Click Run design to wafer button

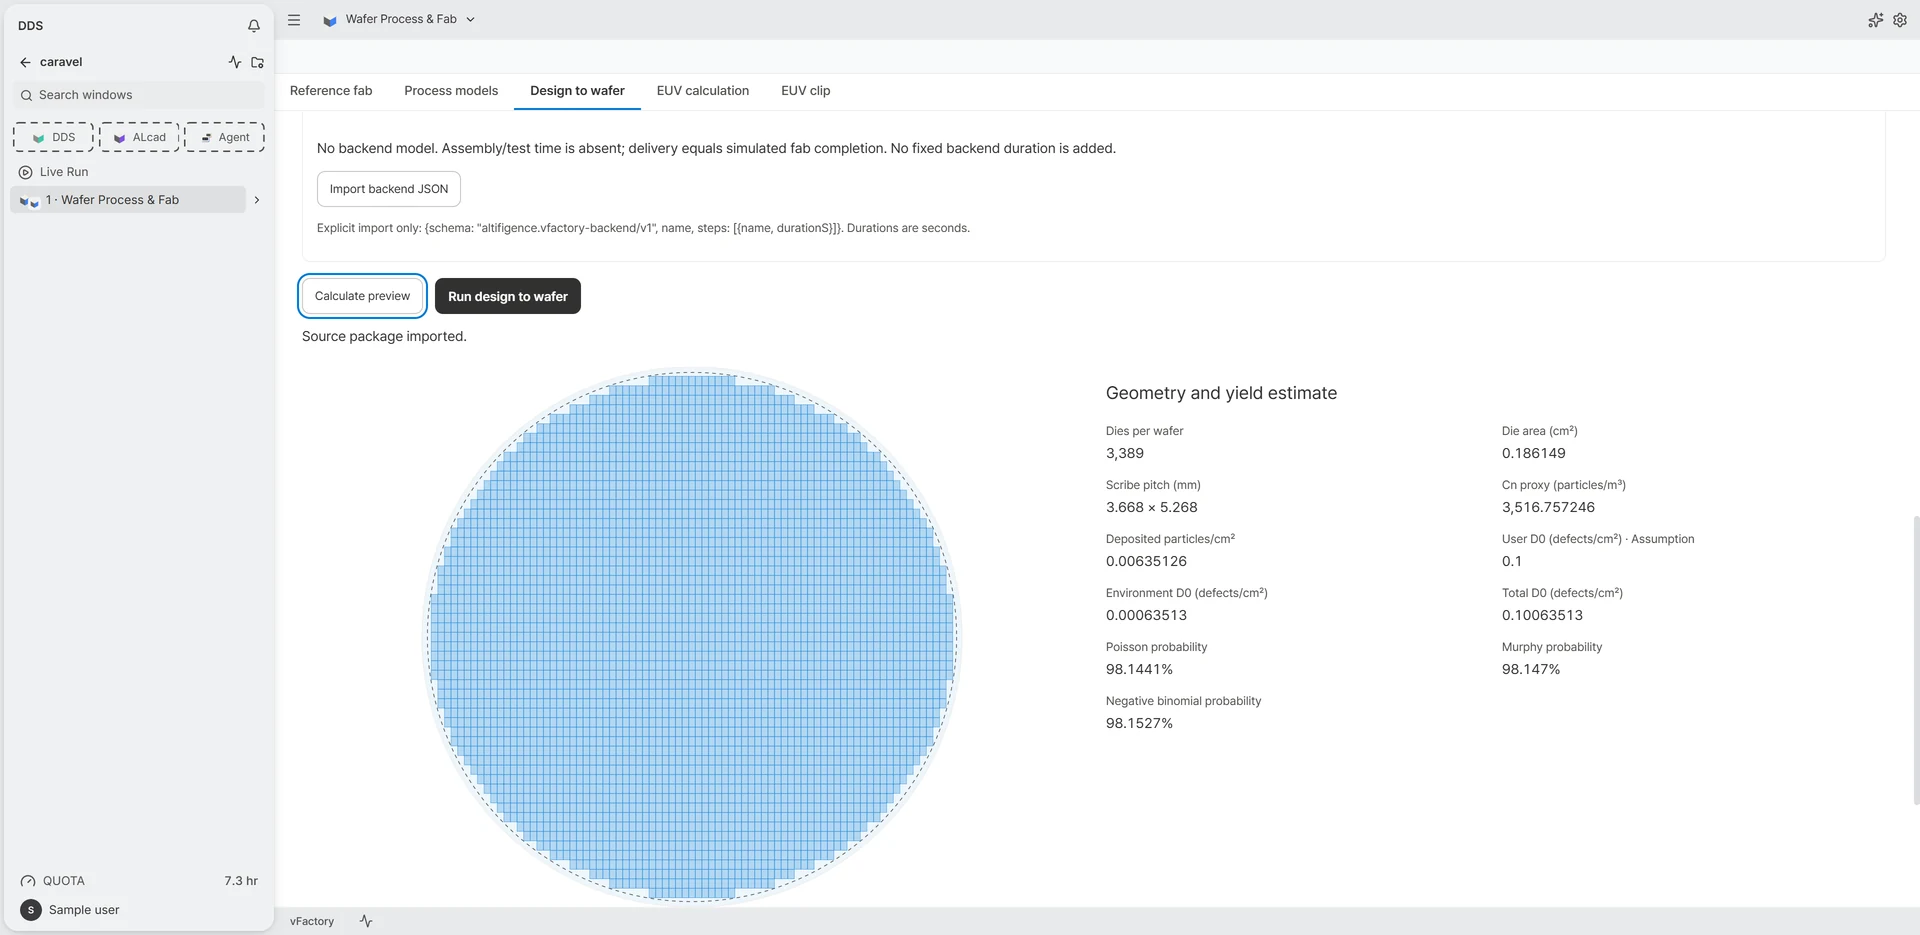(508, 296)
